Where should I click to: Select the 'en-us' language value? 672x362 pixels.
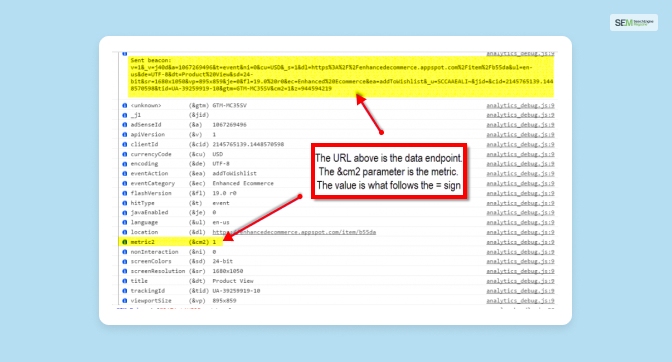221,222
